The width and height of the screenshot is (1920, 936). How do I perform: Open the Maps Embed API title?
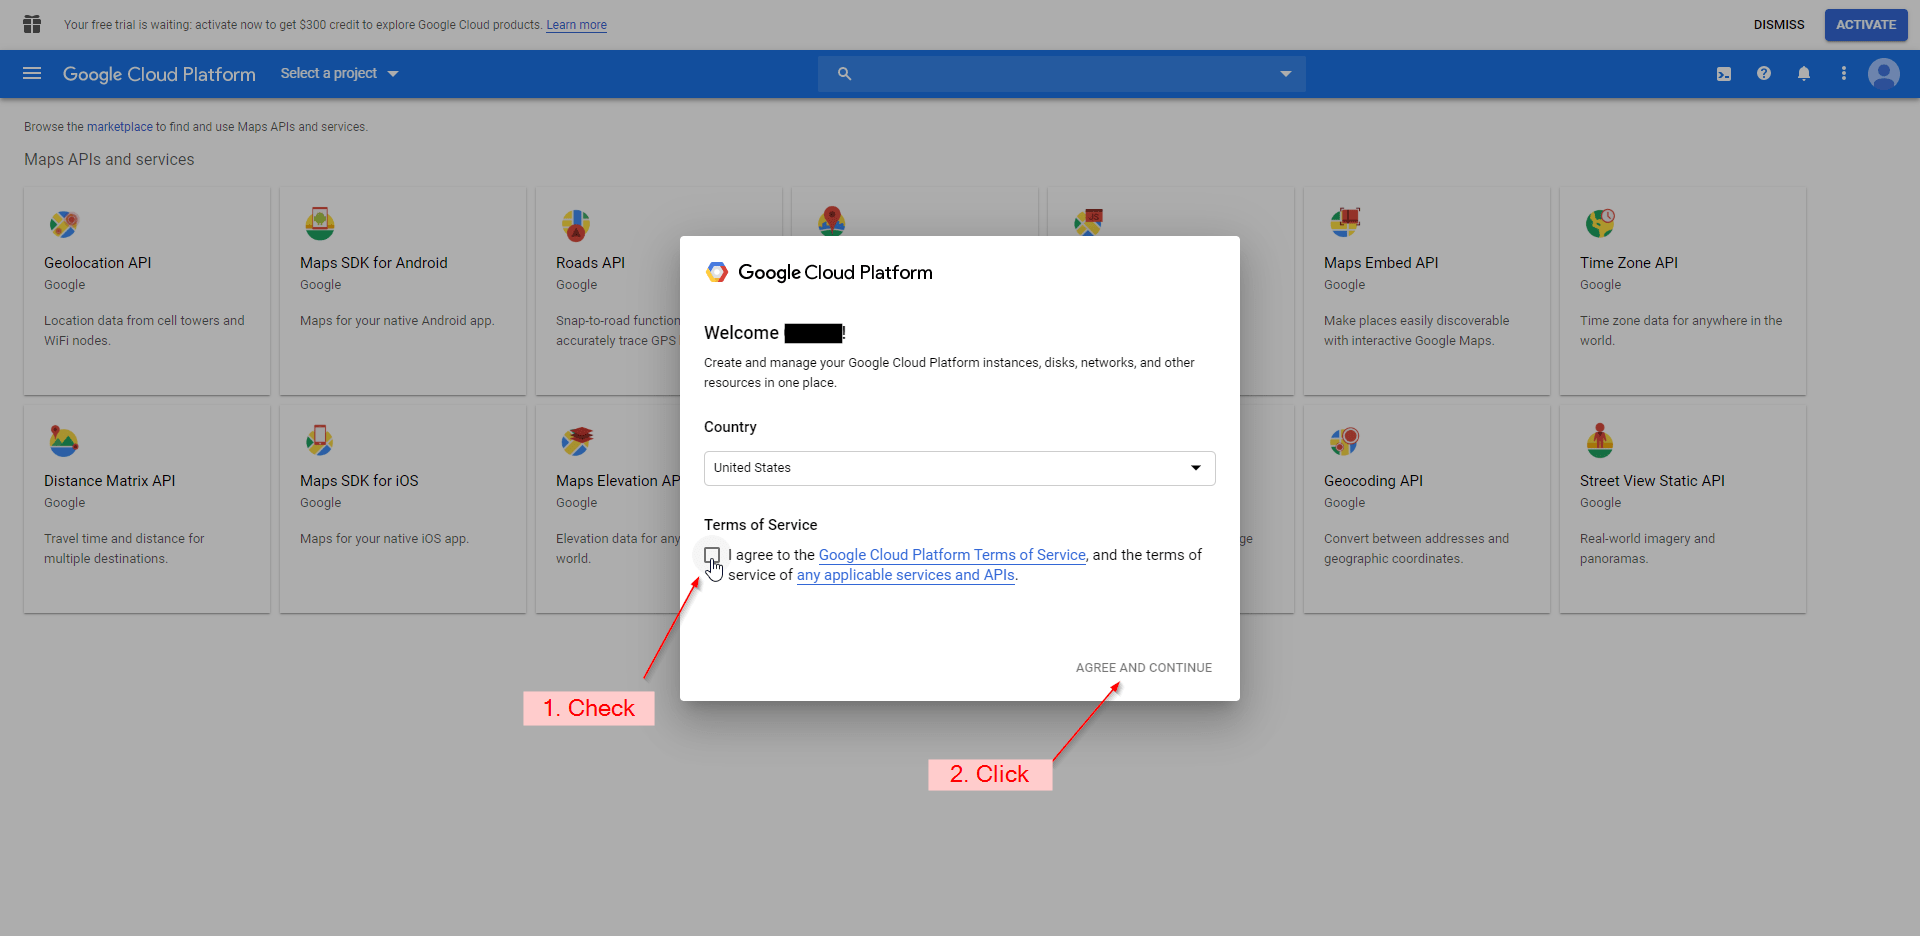point(1381,263)
